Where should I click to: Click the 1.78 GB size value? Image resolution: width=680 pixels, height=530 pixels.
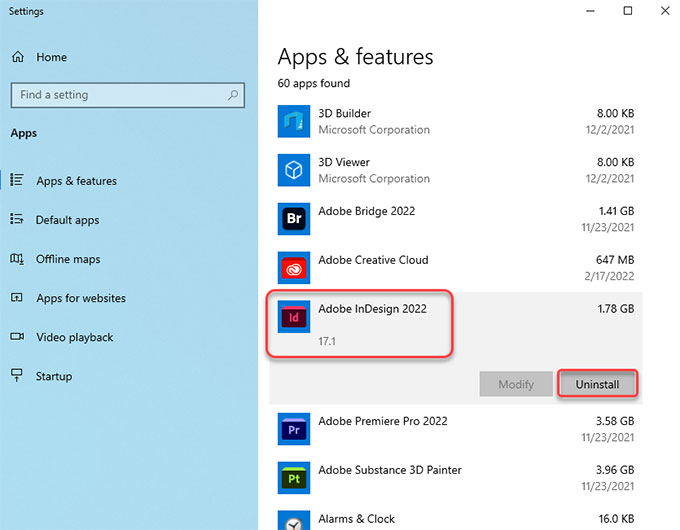click(616, 309)
